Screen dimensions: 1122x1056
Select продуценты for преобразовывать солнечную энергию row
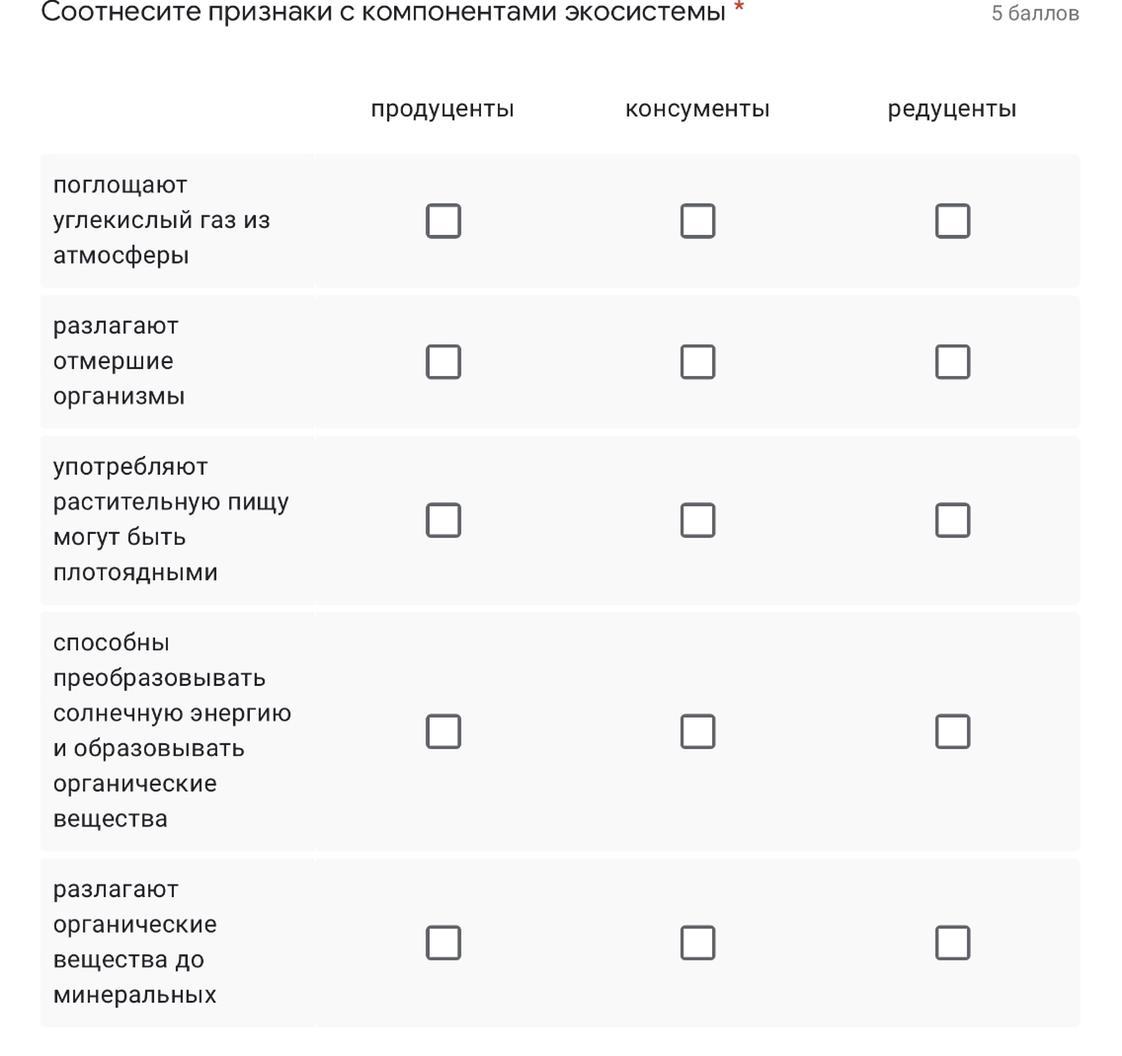click(x=443, y=731)
